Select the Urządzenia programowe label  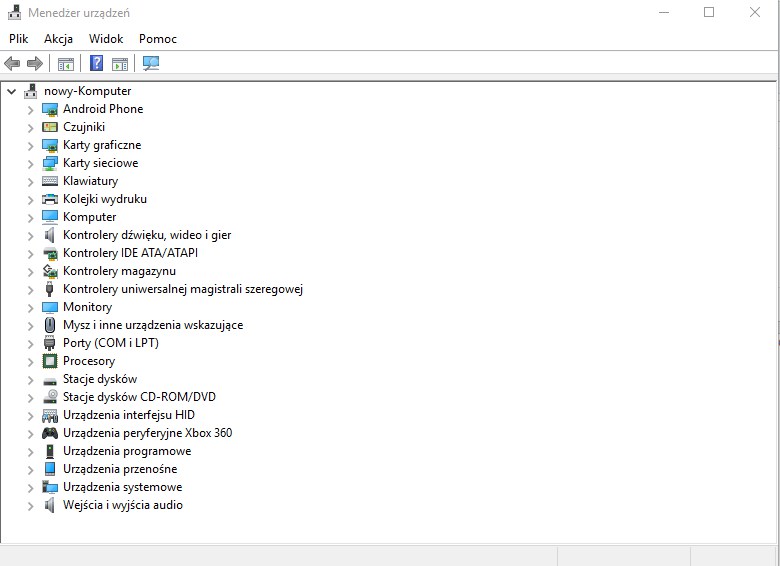127,451
